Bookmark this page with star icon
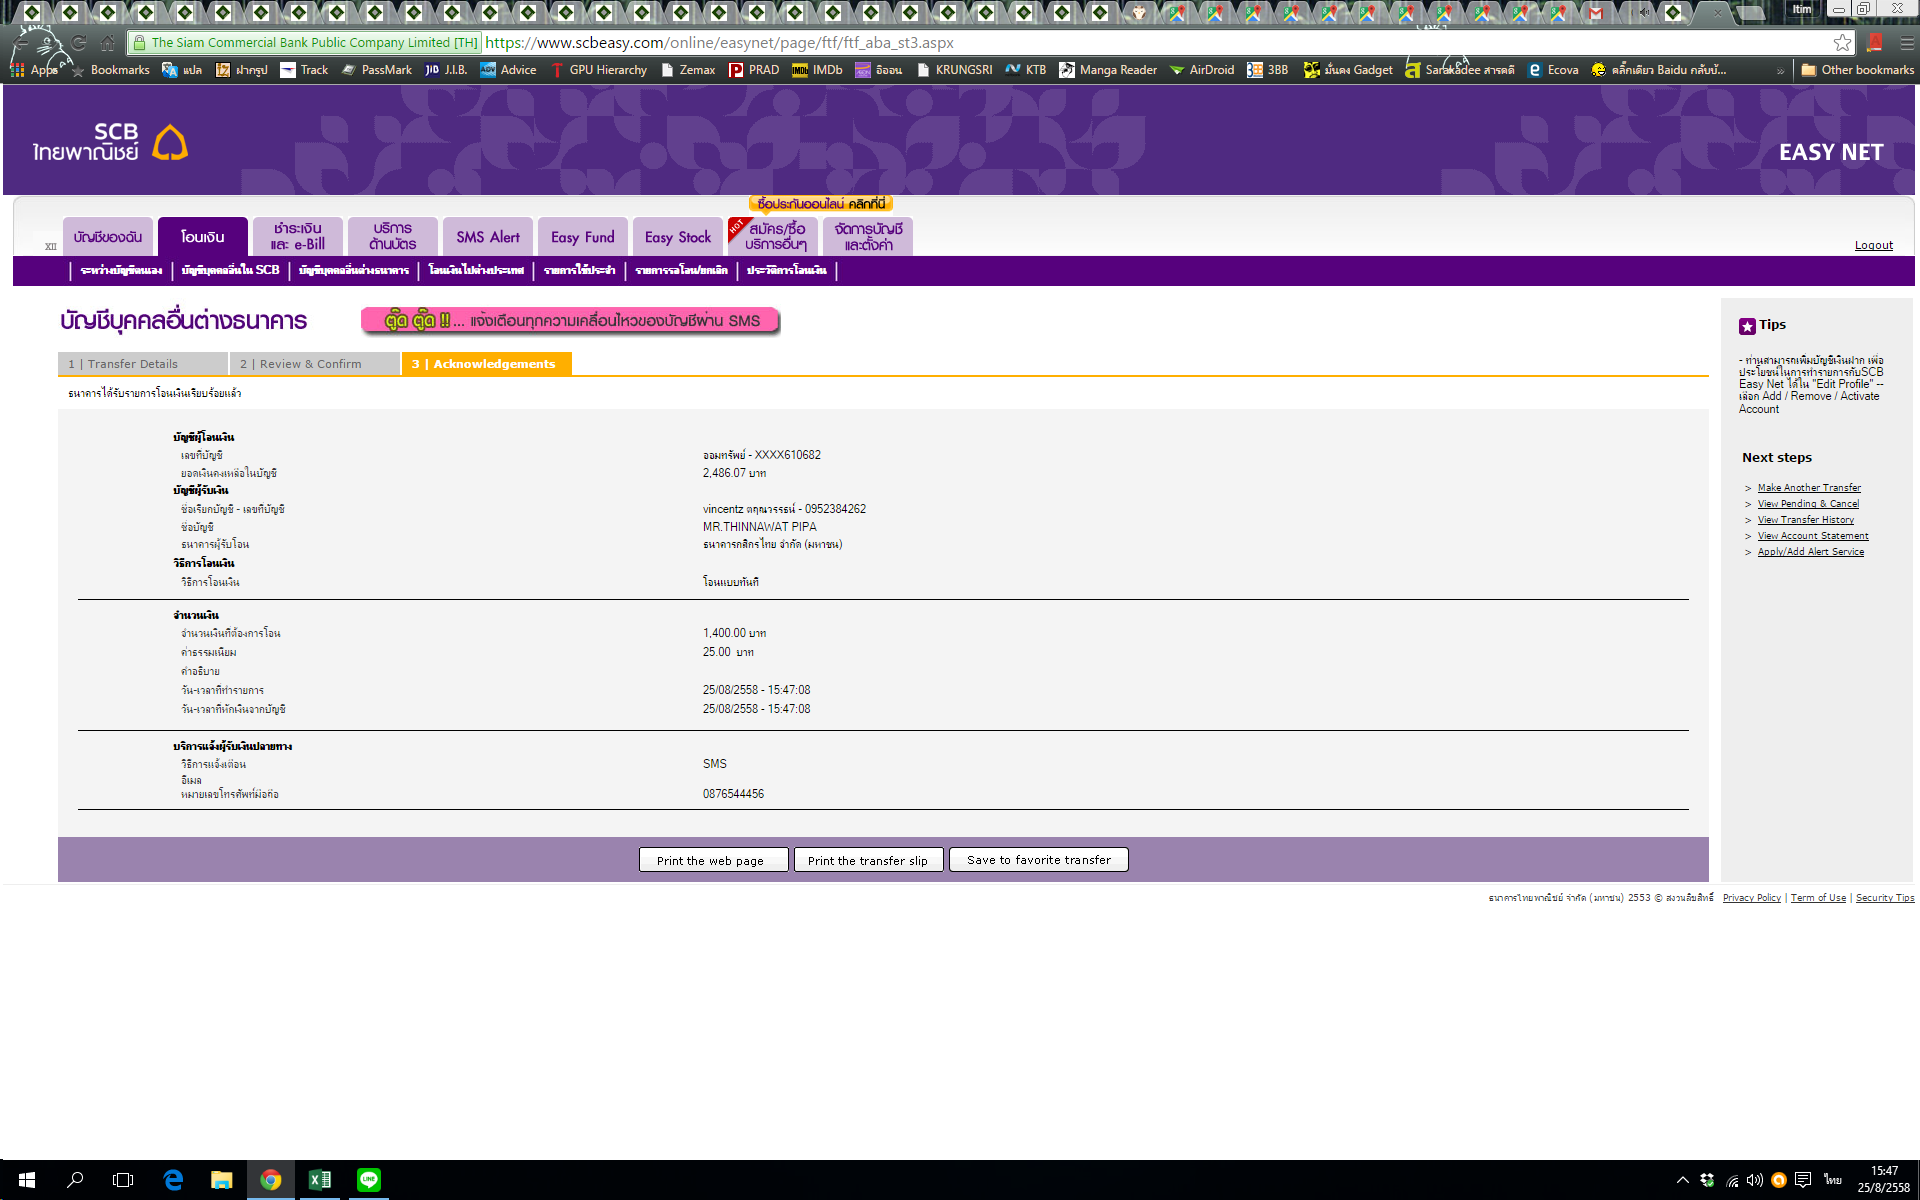Viewport: 1920px width, 1200px height. click(1842, 42)
